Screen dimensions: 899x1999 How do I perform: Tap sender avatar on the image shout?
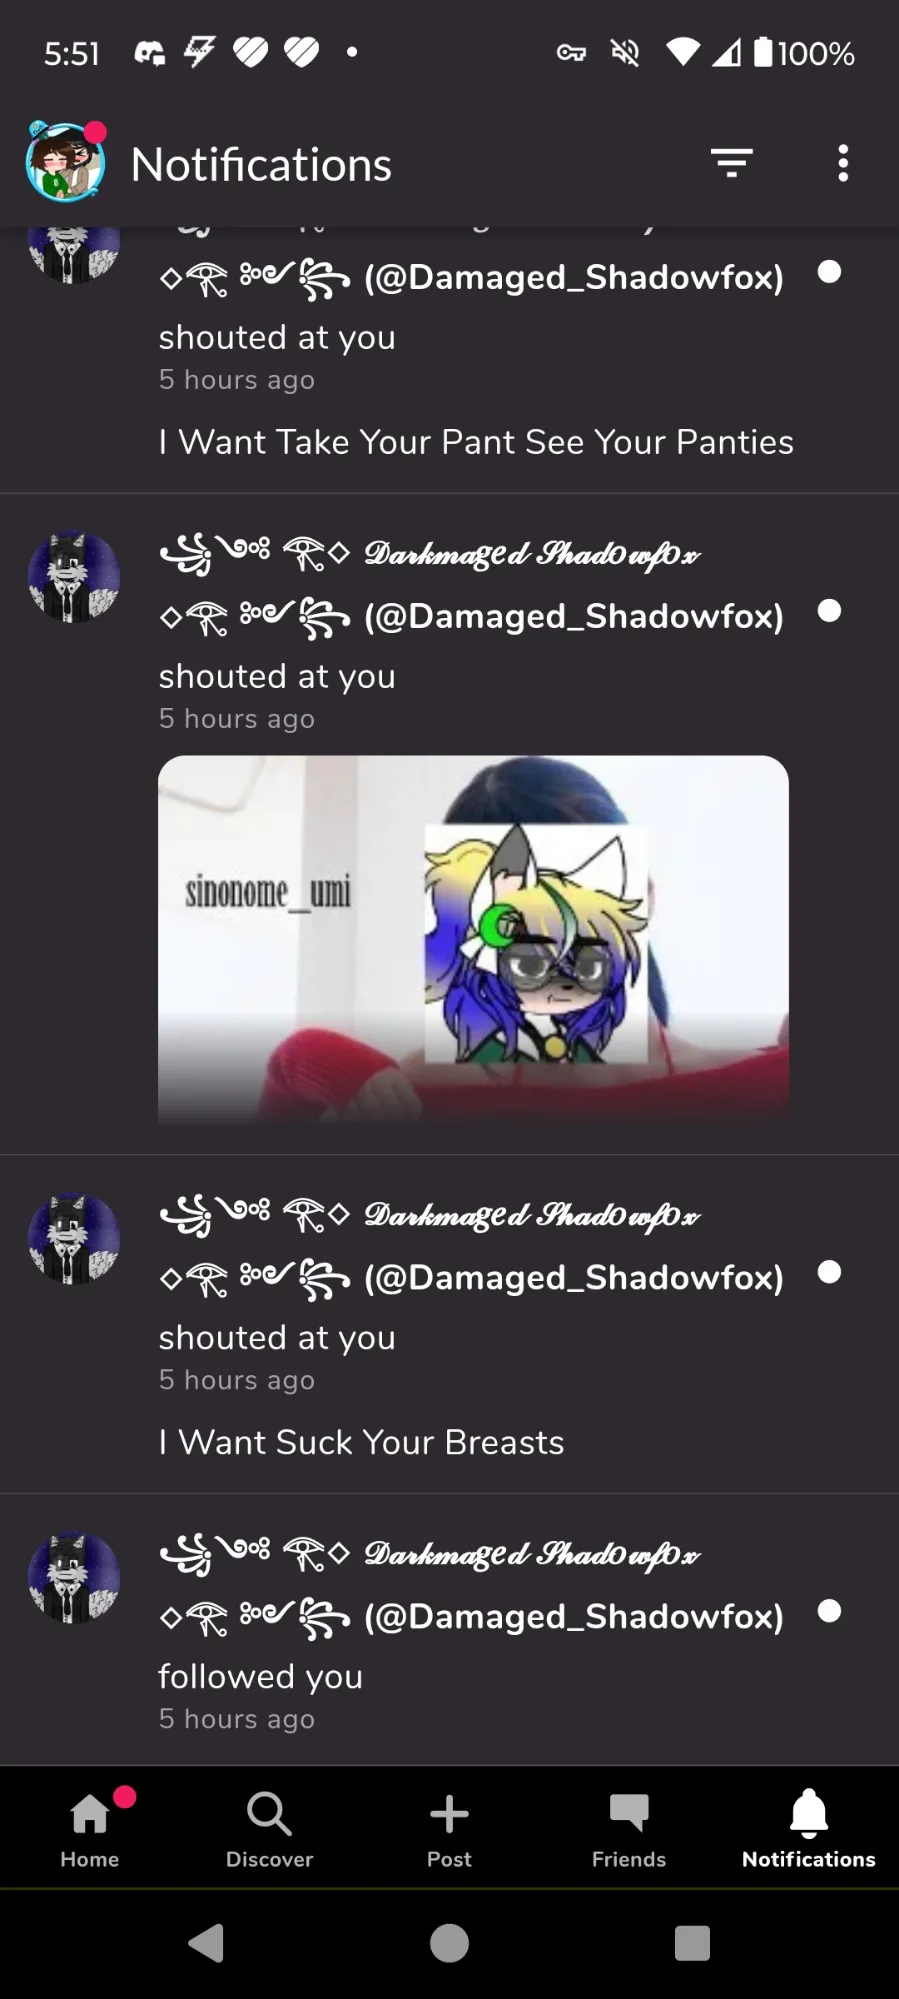point(74,577)
